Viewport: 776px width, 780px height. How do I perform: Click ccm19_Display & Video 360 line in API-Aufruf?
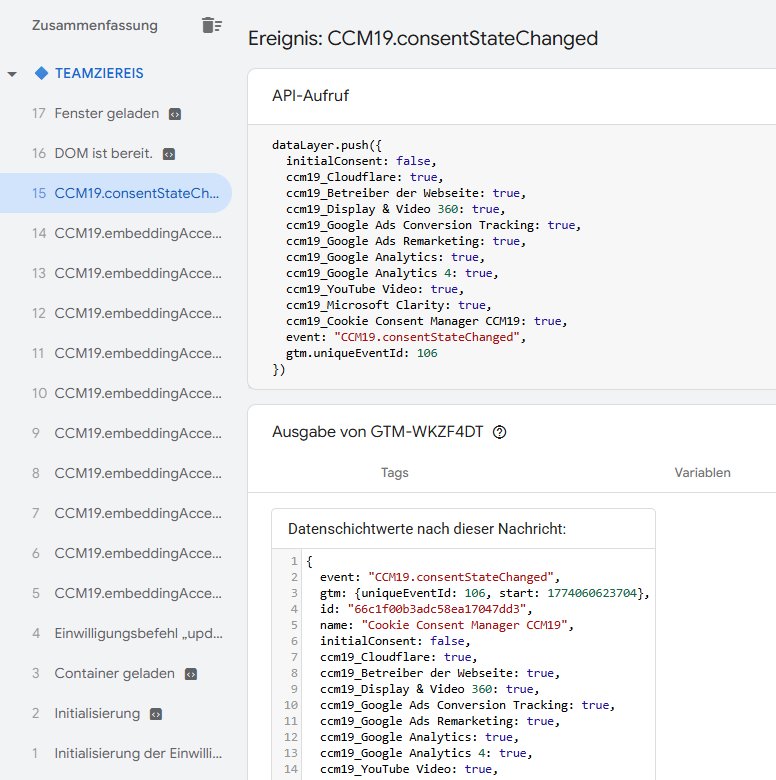pos(395,209)
